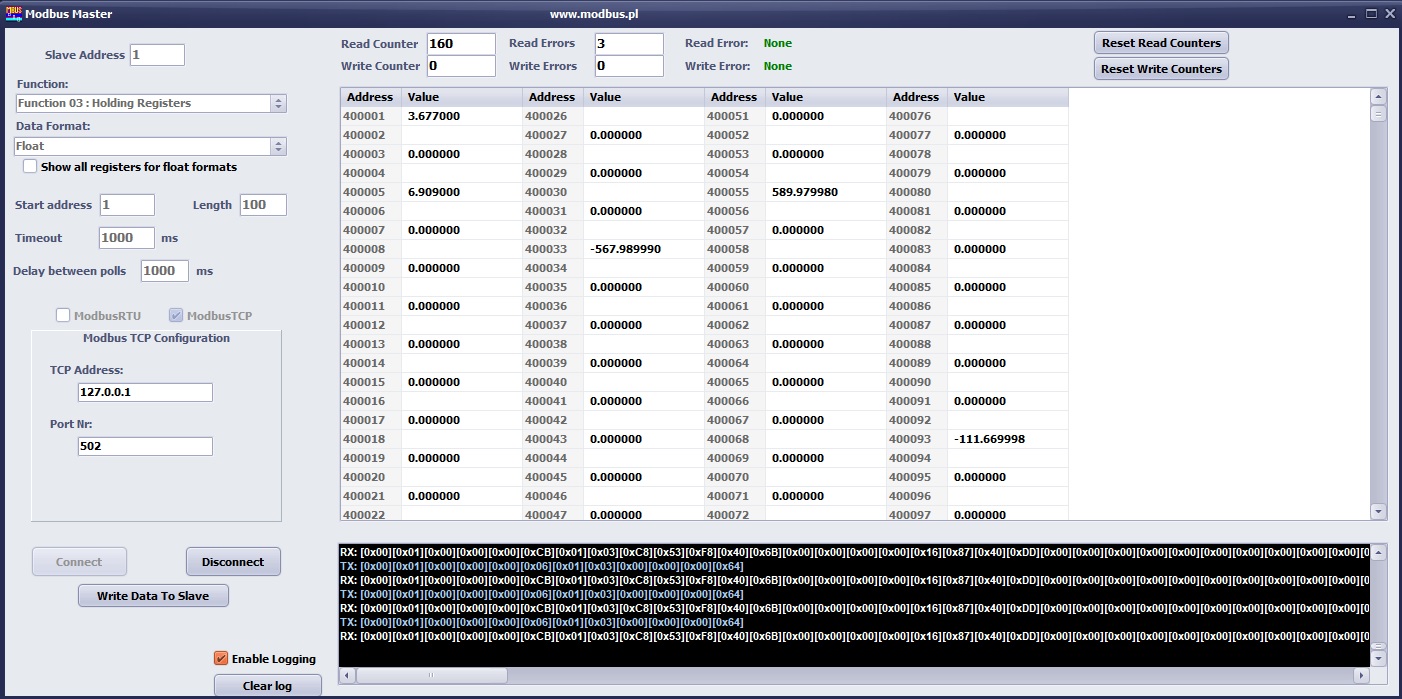Select value 589.979980 at address 400055
This screenshot has width=1402, height=699.
[x=805, y=192]
